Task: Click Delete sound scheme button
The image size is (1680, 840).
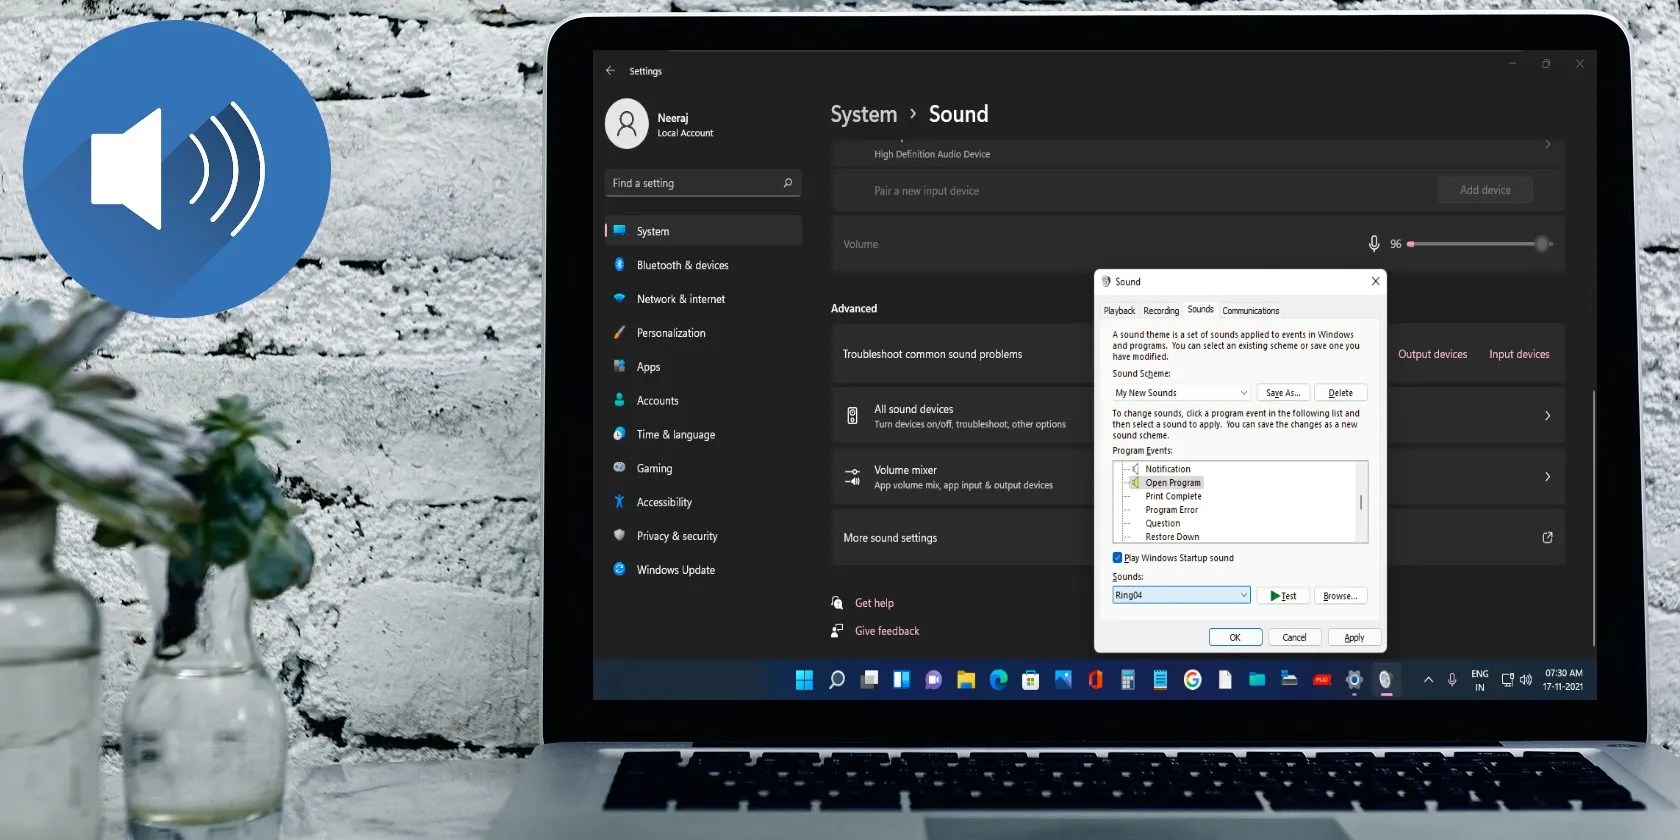Action: click(1340, 393)
